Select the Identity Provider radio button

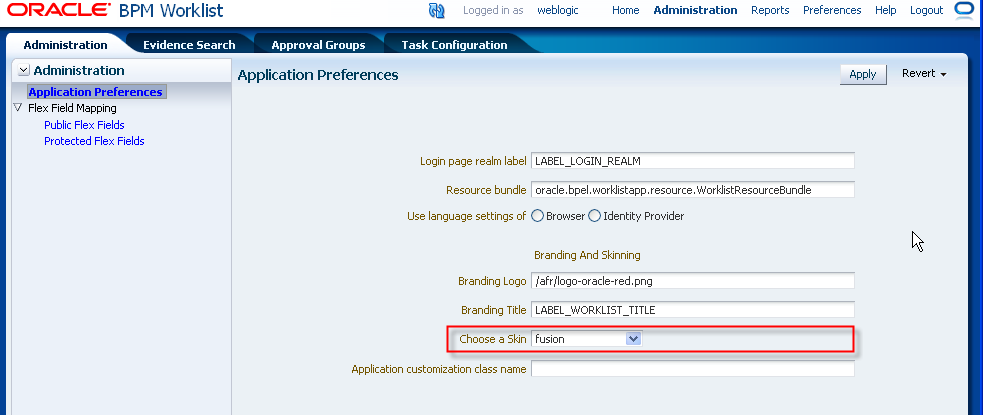point(594,216)
